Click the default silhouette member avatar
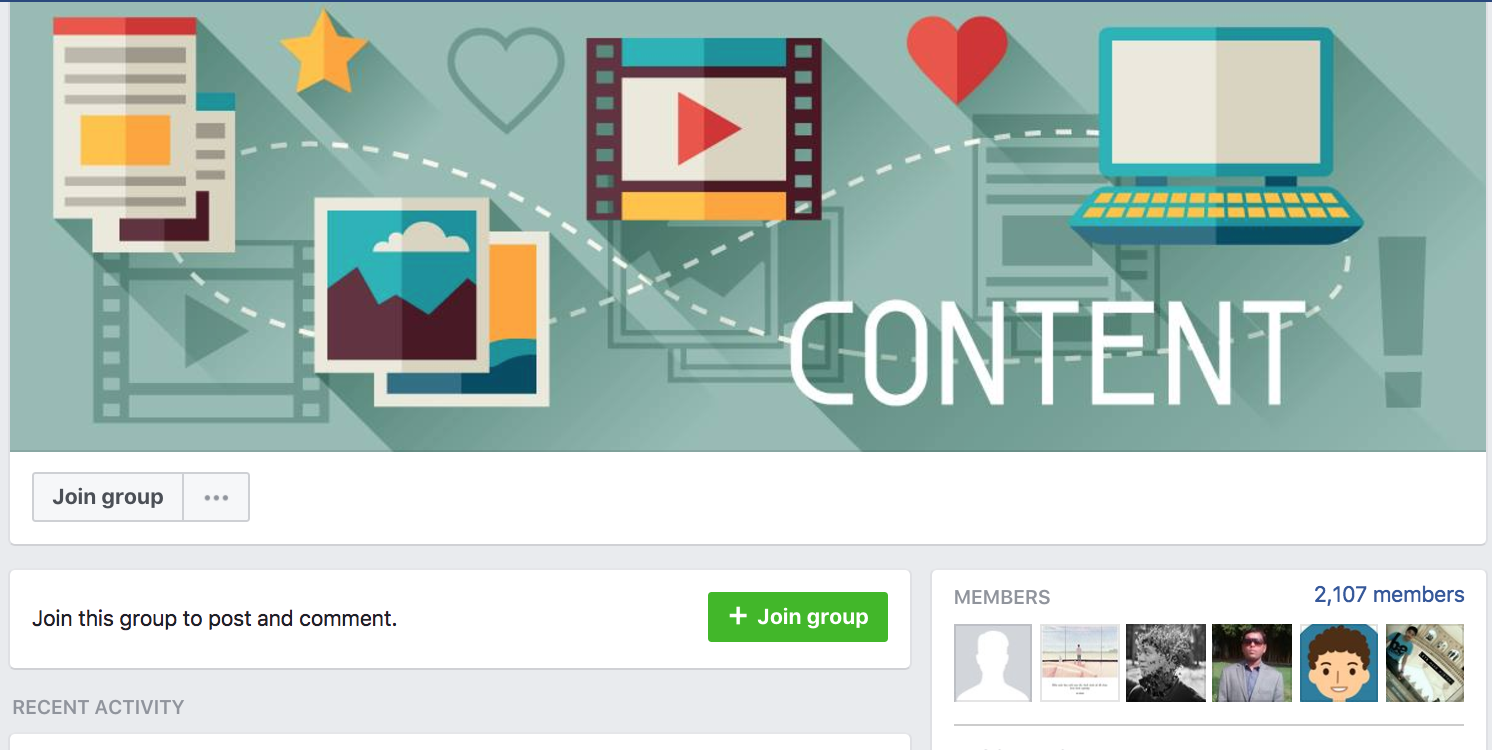The height and width of the screenshot is (750, 1492). pyautogui.click(x=993, y=663)
